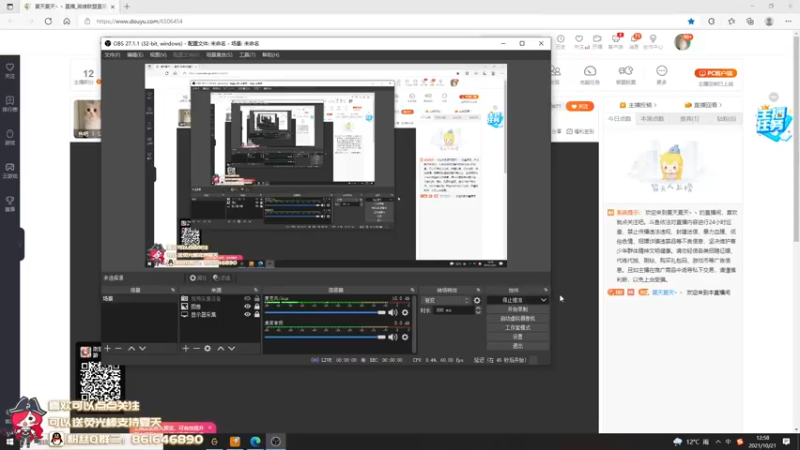Screen dimensions: 800x450
Task: Click 启动虚拟摄像机 button
Action: (518, 318)
